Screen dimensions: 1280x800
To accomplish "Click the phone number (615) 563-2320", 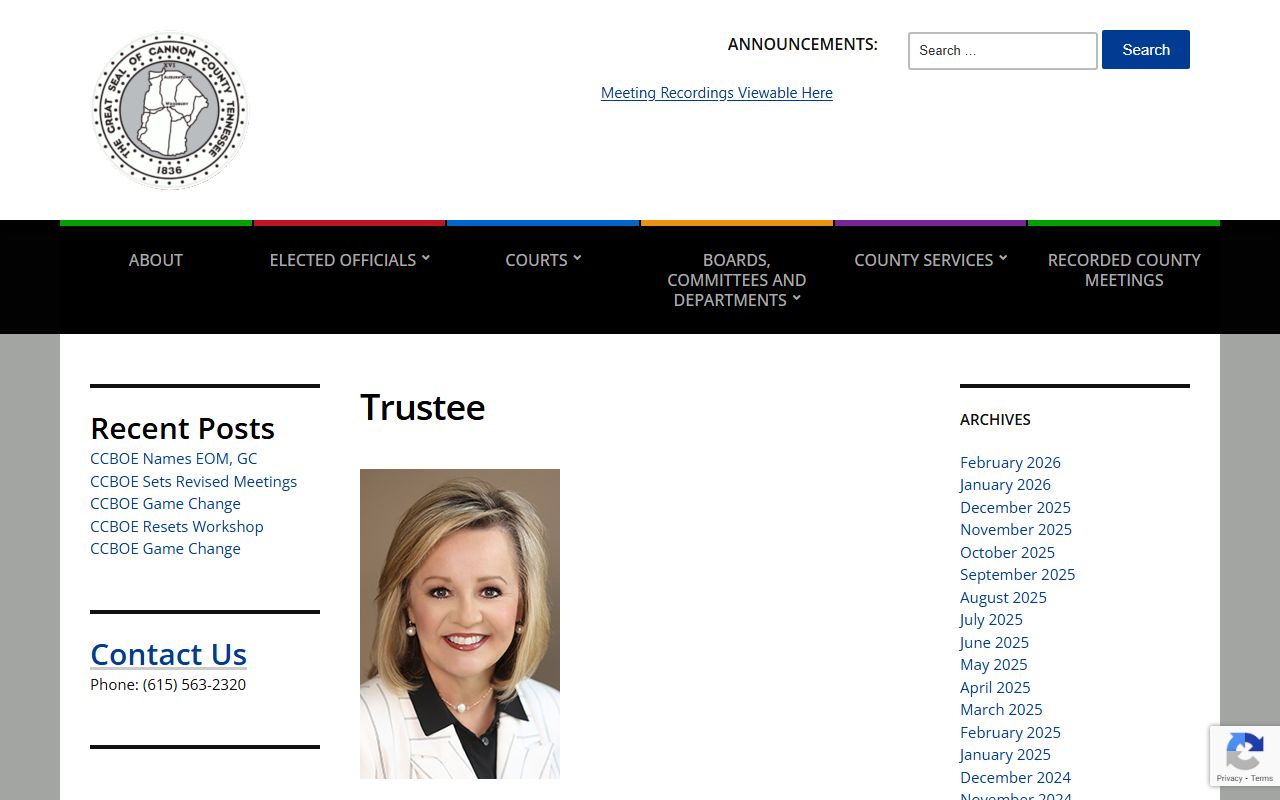I will pyautogui.click(x=194, y=685).
